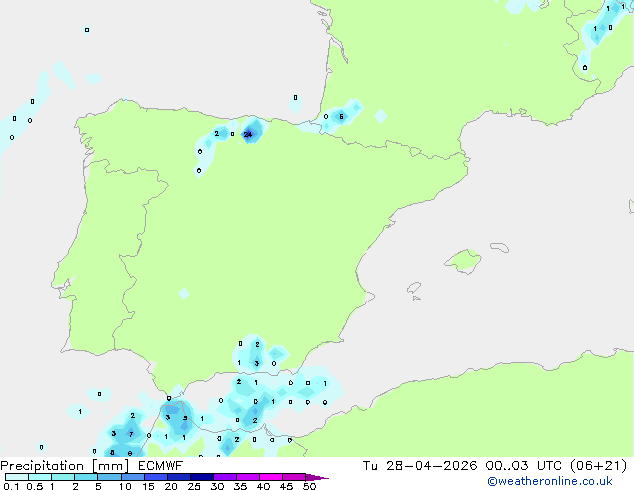634x490 pixels.
Task: Select the Precipitation [mm] title text
Action: click(x=65, y=466)
